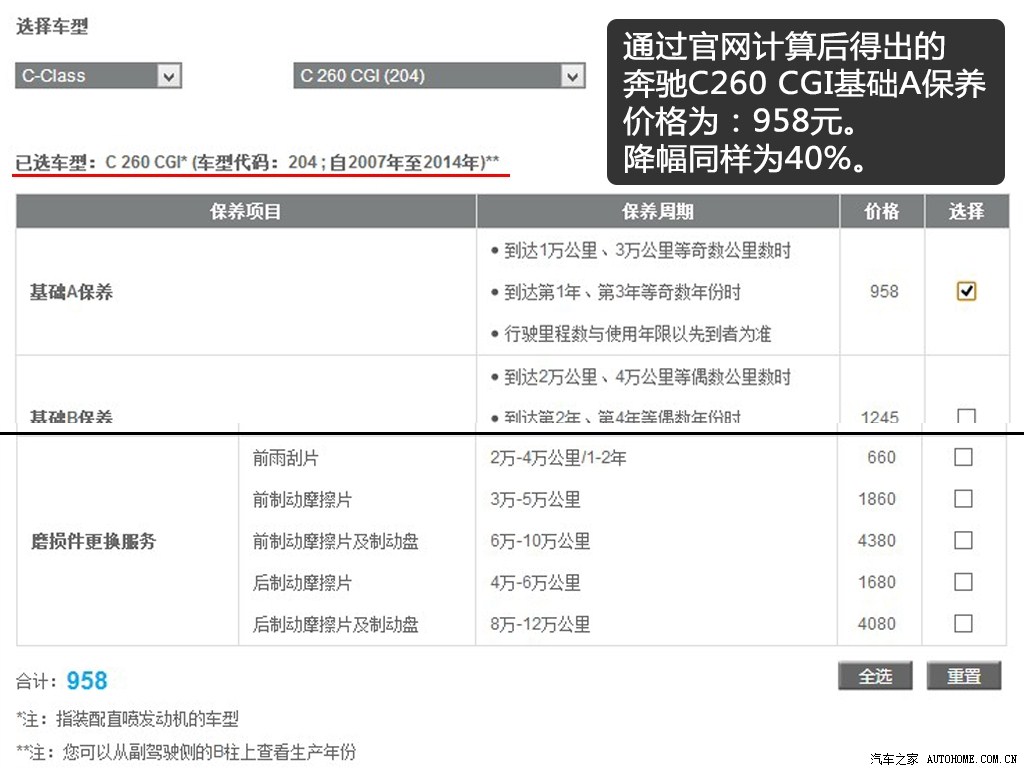Click the 保养项目 column header

point(246,212)
